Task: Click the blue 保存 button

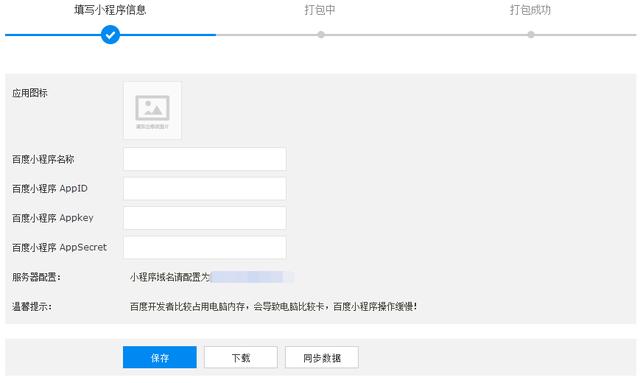Action: tap(160, 357)
